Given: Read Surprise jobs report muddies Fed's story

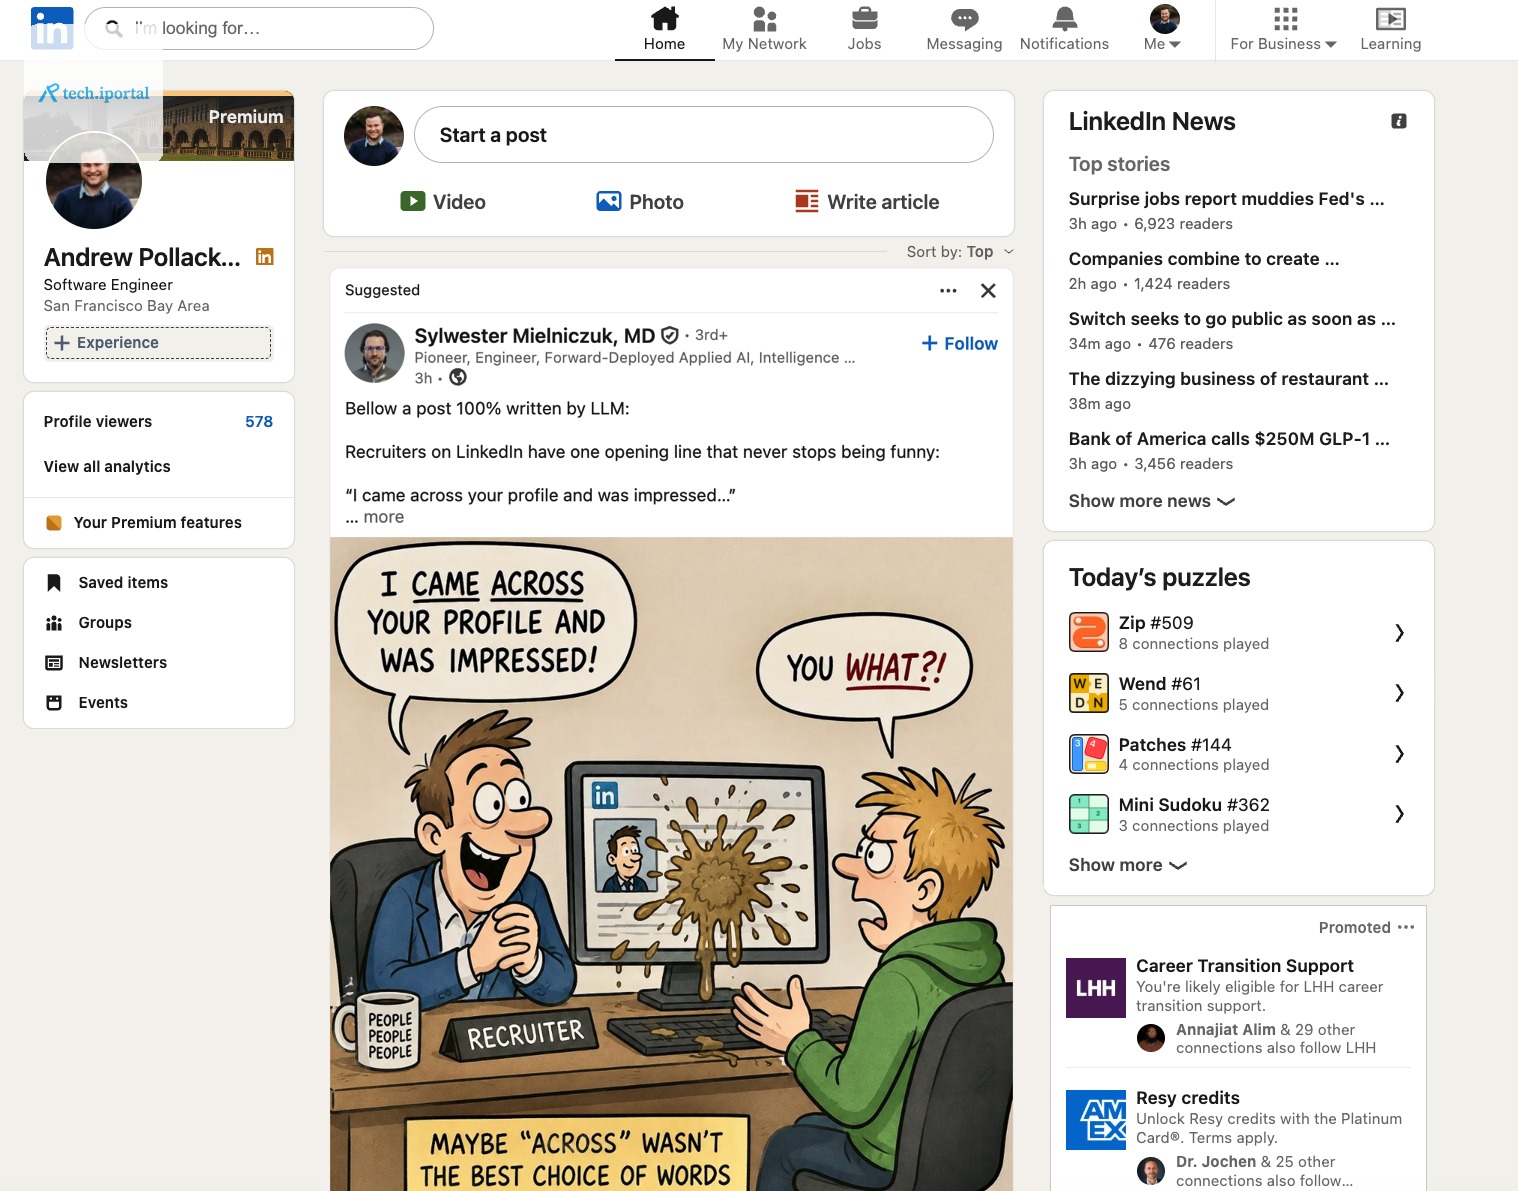Looking at the screenshot, I should (1226, 199).
